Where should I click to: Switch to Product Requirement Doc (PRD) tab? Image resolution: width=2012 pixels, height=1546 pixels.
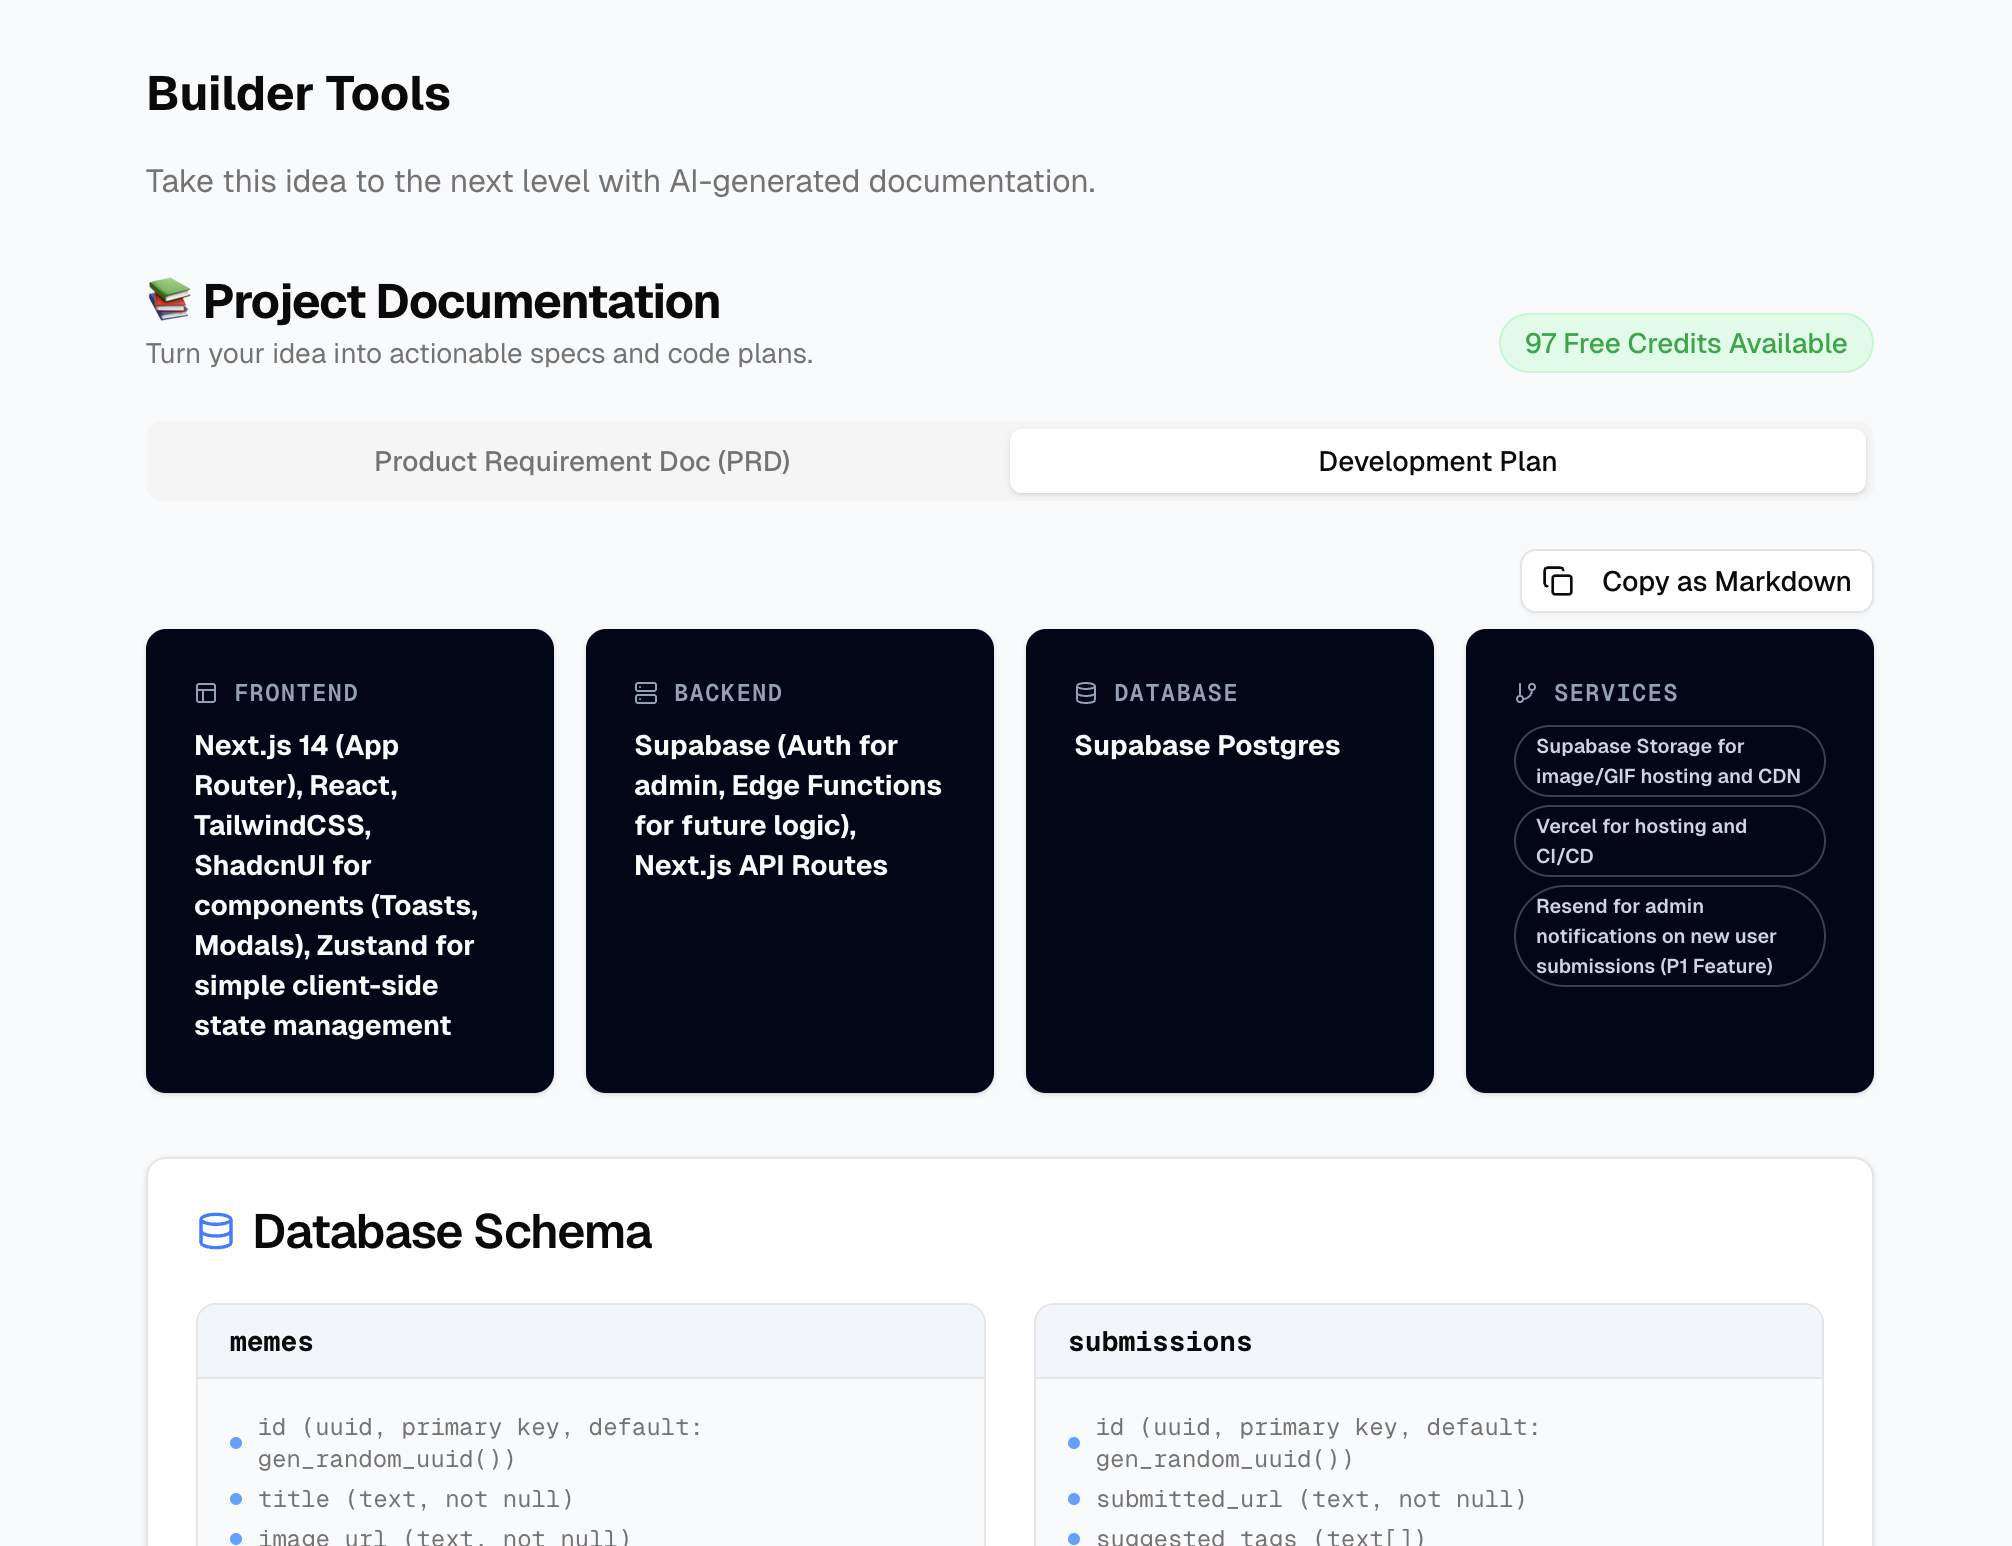pos(582,461)
